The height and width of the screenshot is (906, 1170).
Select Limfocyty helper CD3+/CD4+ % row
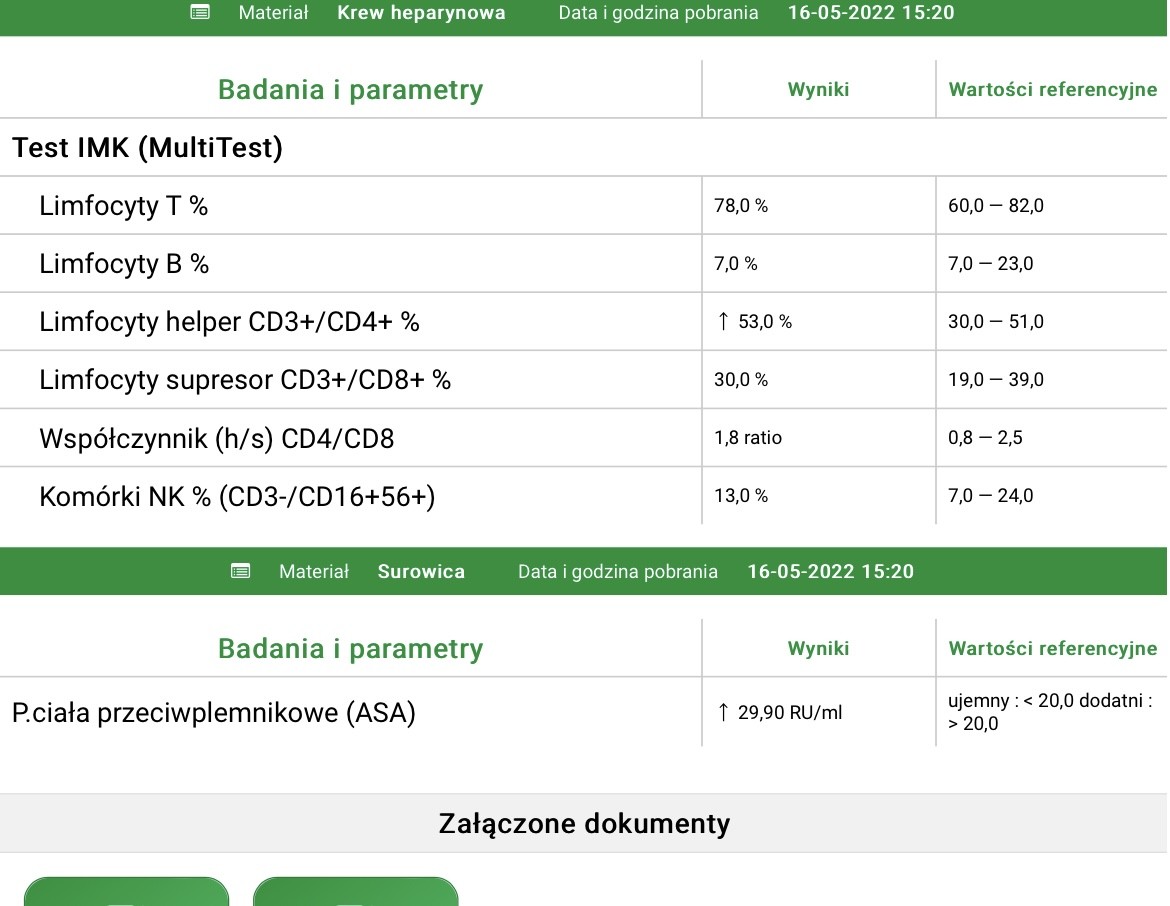[229, 322]
